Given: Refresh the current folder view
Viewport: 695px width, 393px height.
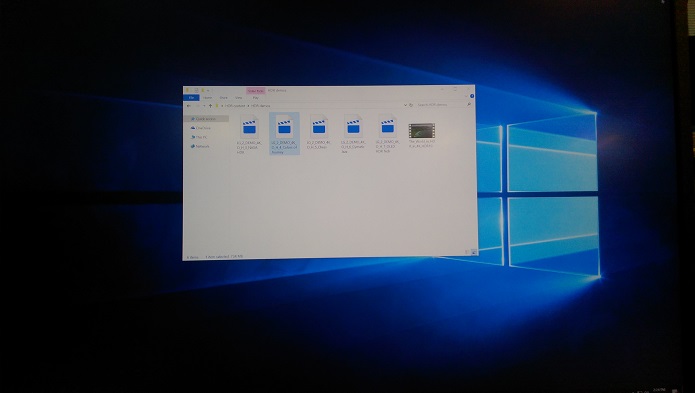Looking at the screenshot, I should click(x=411, y=105).
